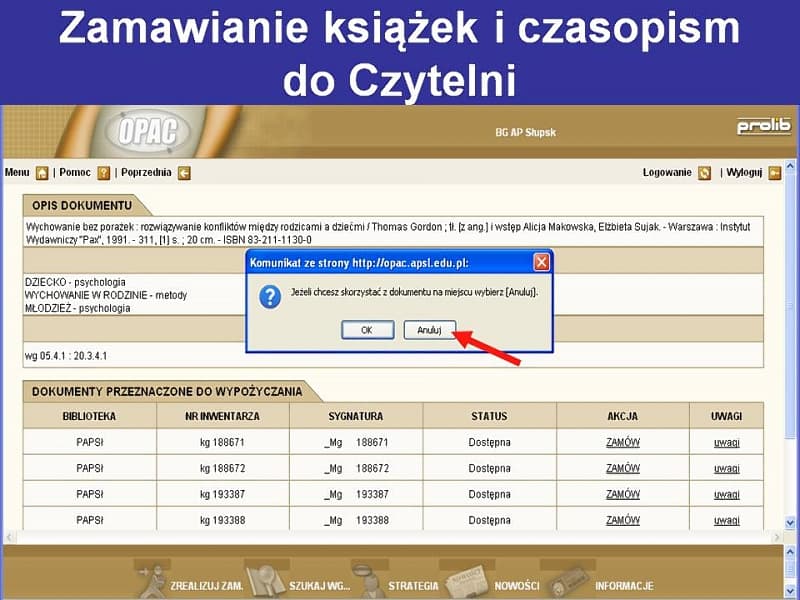Select SZUKAJ WG... in the bottom bar
Viewport: 800px width, 600px height.
point(319,586)
